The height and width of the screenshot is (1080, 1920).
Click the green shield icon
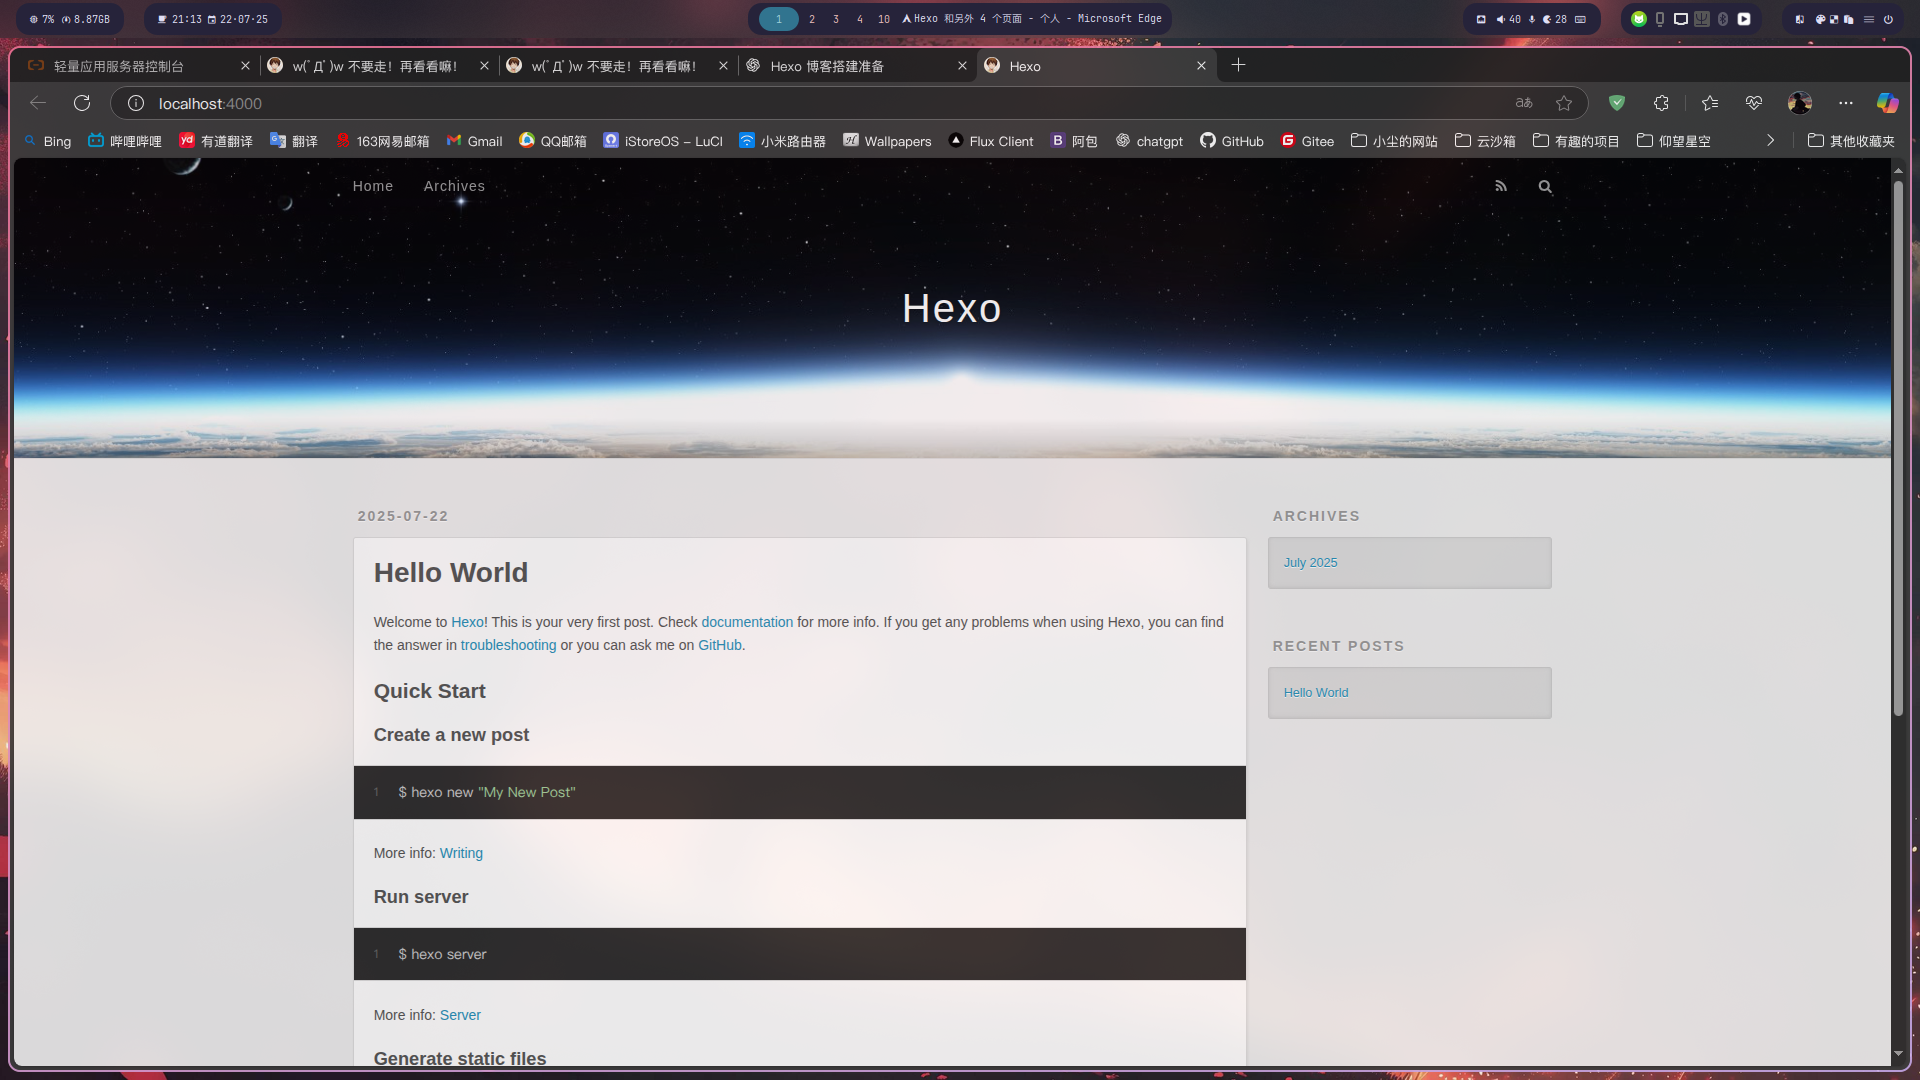point(1617,103)
